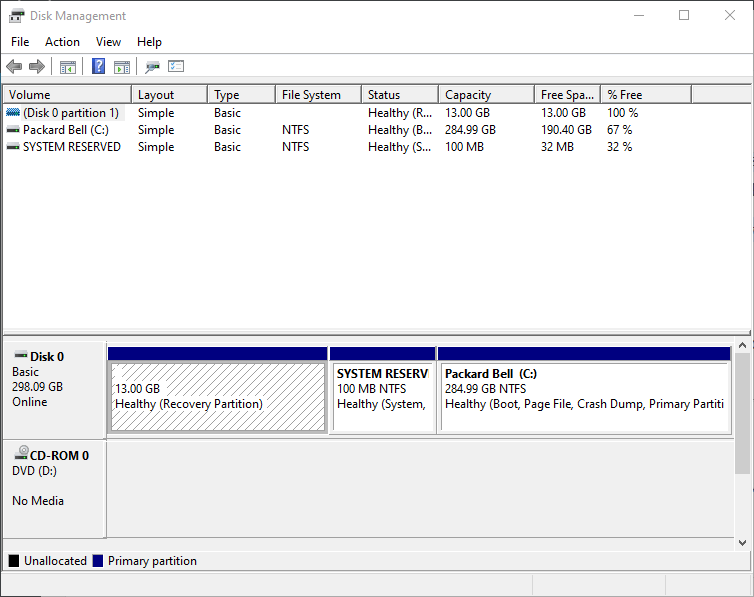Select SYSTEM RESERVED row in volume list
The height and width of the screenshot is (597, 754).
click(71, 147)
